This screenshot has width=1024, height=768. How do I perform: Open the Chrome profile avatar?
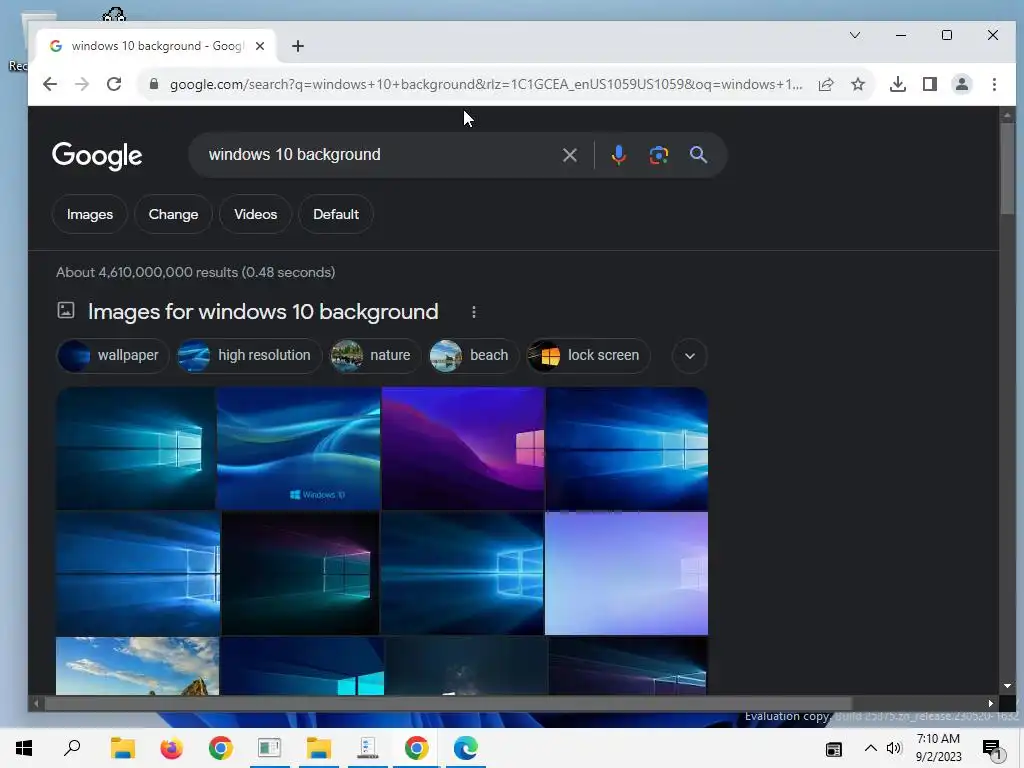tap(962, 84)
